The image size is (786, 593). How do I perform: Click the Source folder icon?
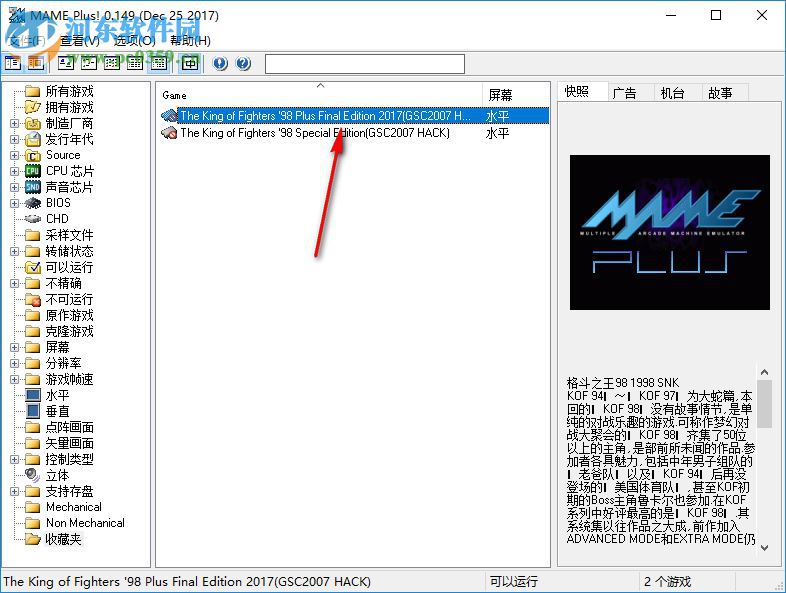[x=33, y=155]
